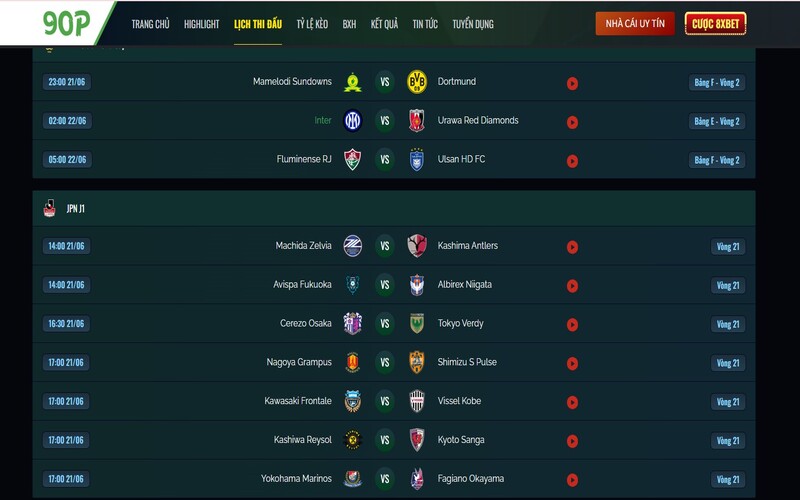The image size is (800, 500).
Task: Click the JPN J1 league logo
Action: (x=49, y=208)
